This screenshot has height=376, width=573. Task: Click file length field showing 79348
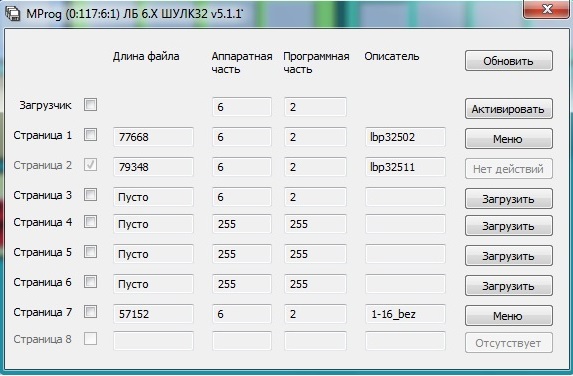click(x=153, y=167)
